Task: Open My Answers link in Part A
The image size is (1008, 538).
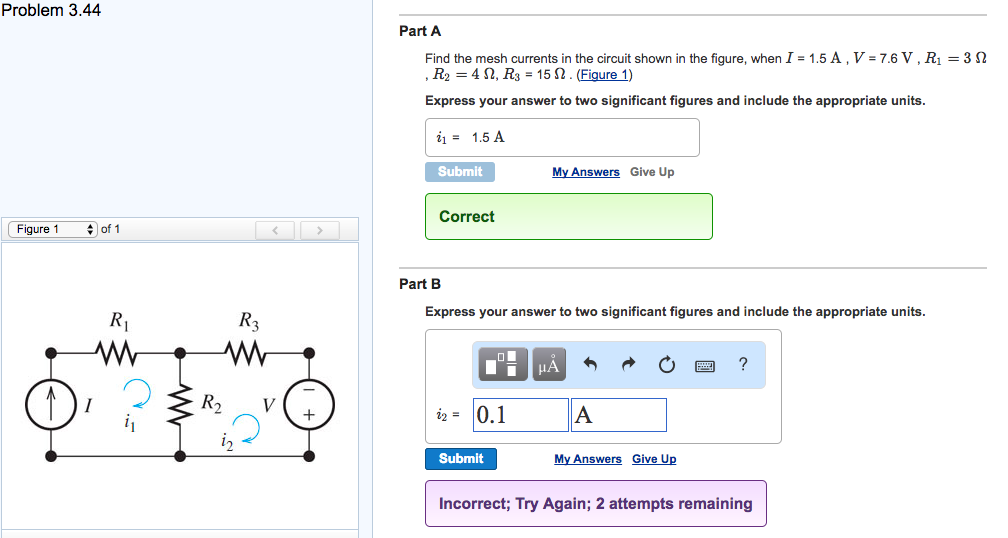Action: [586, 172]
